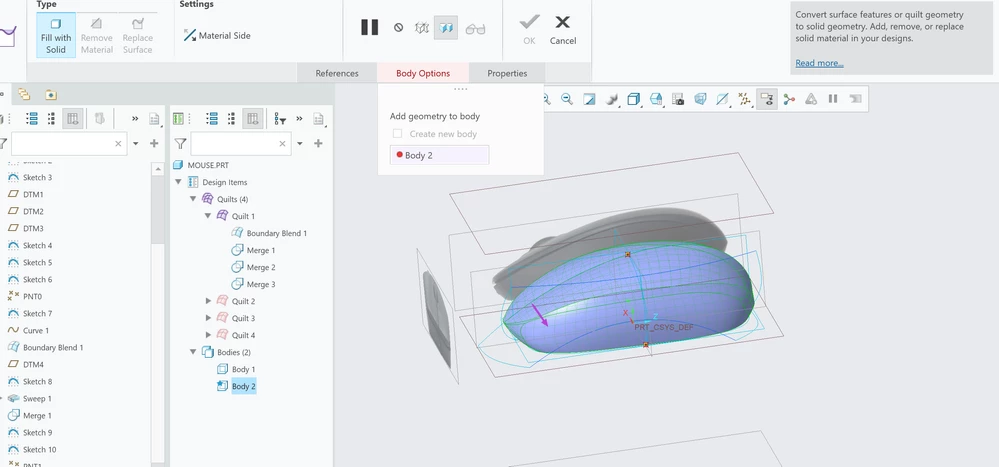Expand all in the left model tree
The image size is (999, 467).
(x=32, y=119)
